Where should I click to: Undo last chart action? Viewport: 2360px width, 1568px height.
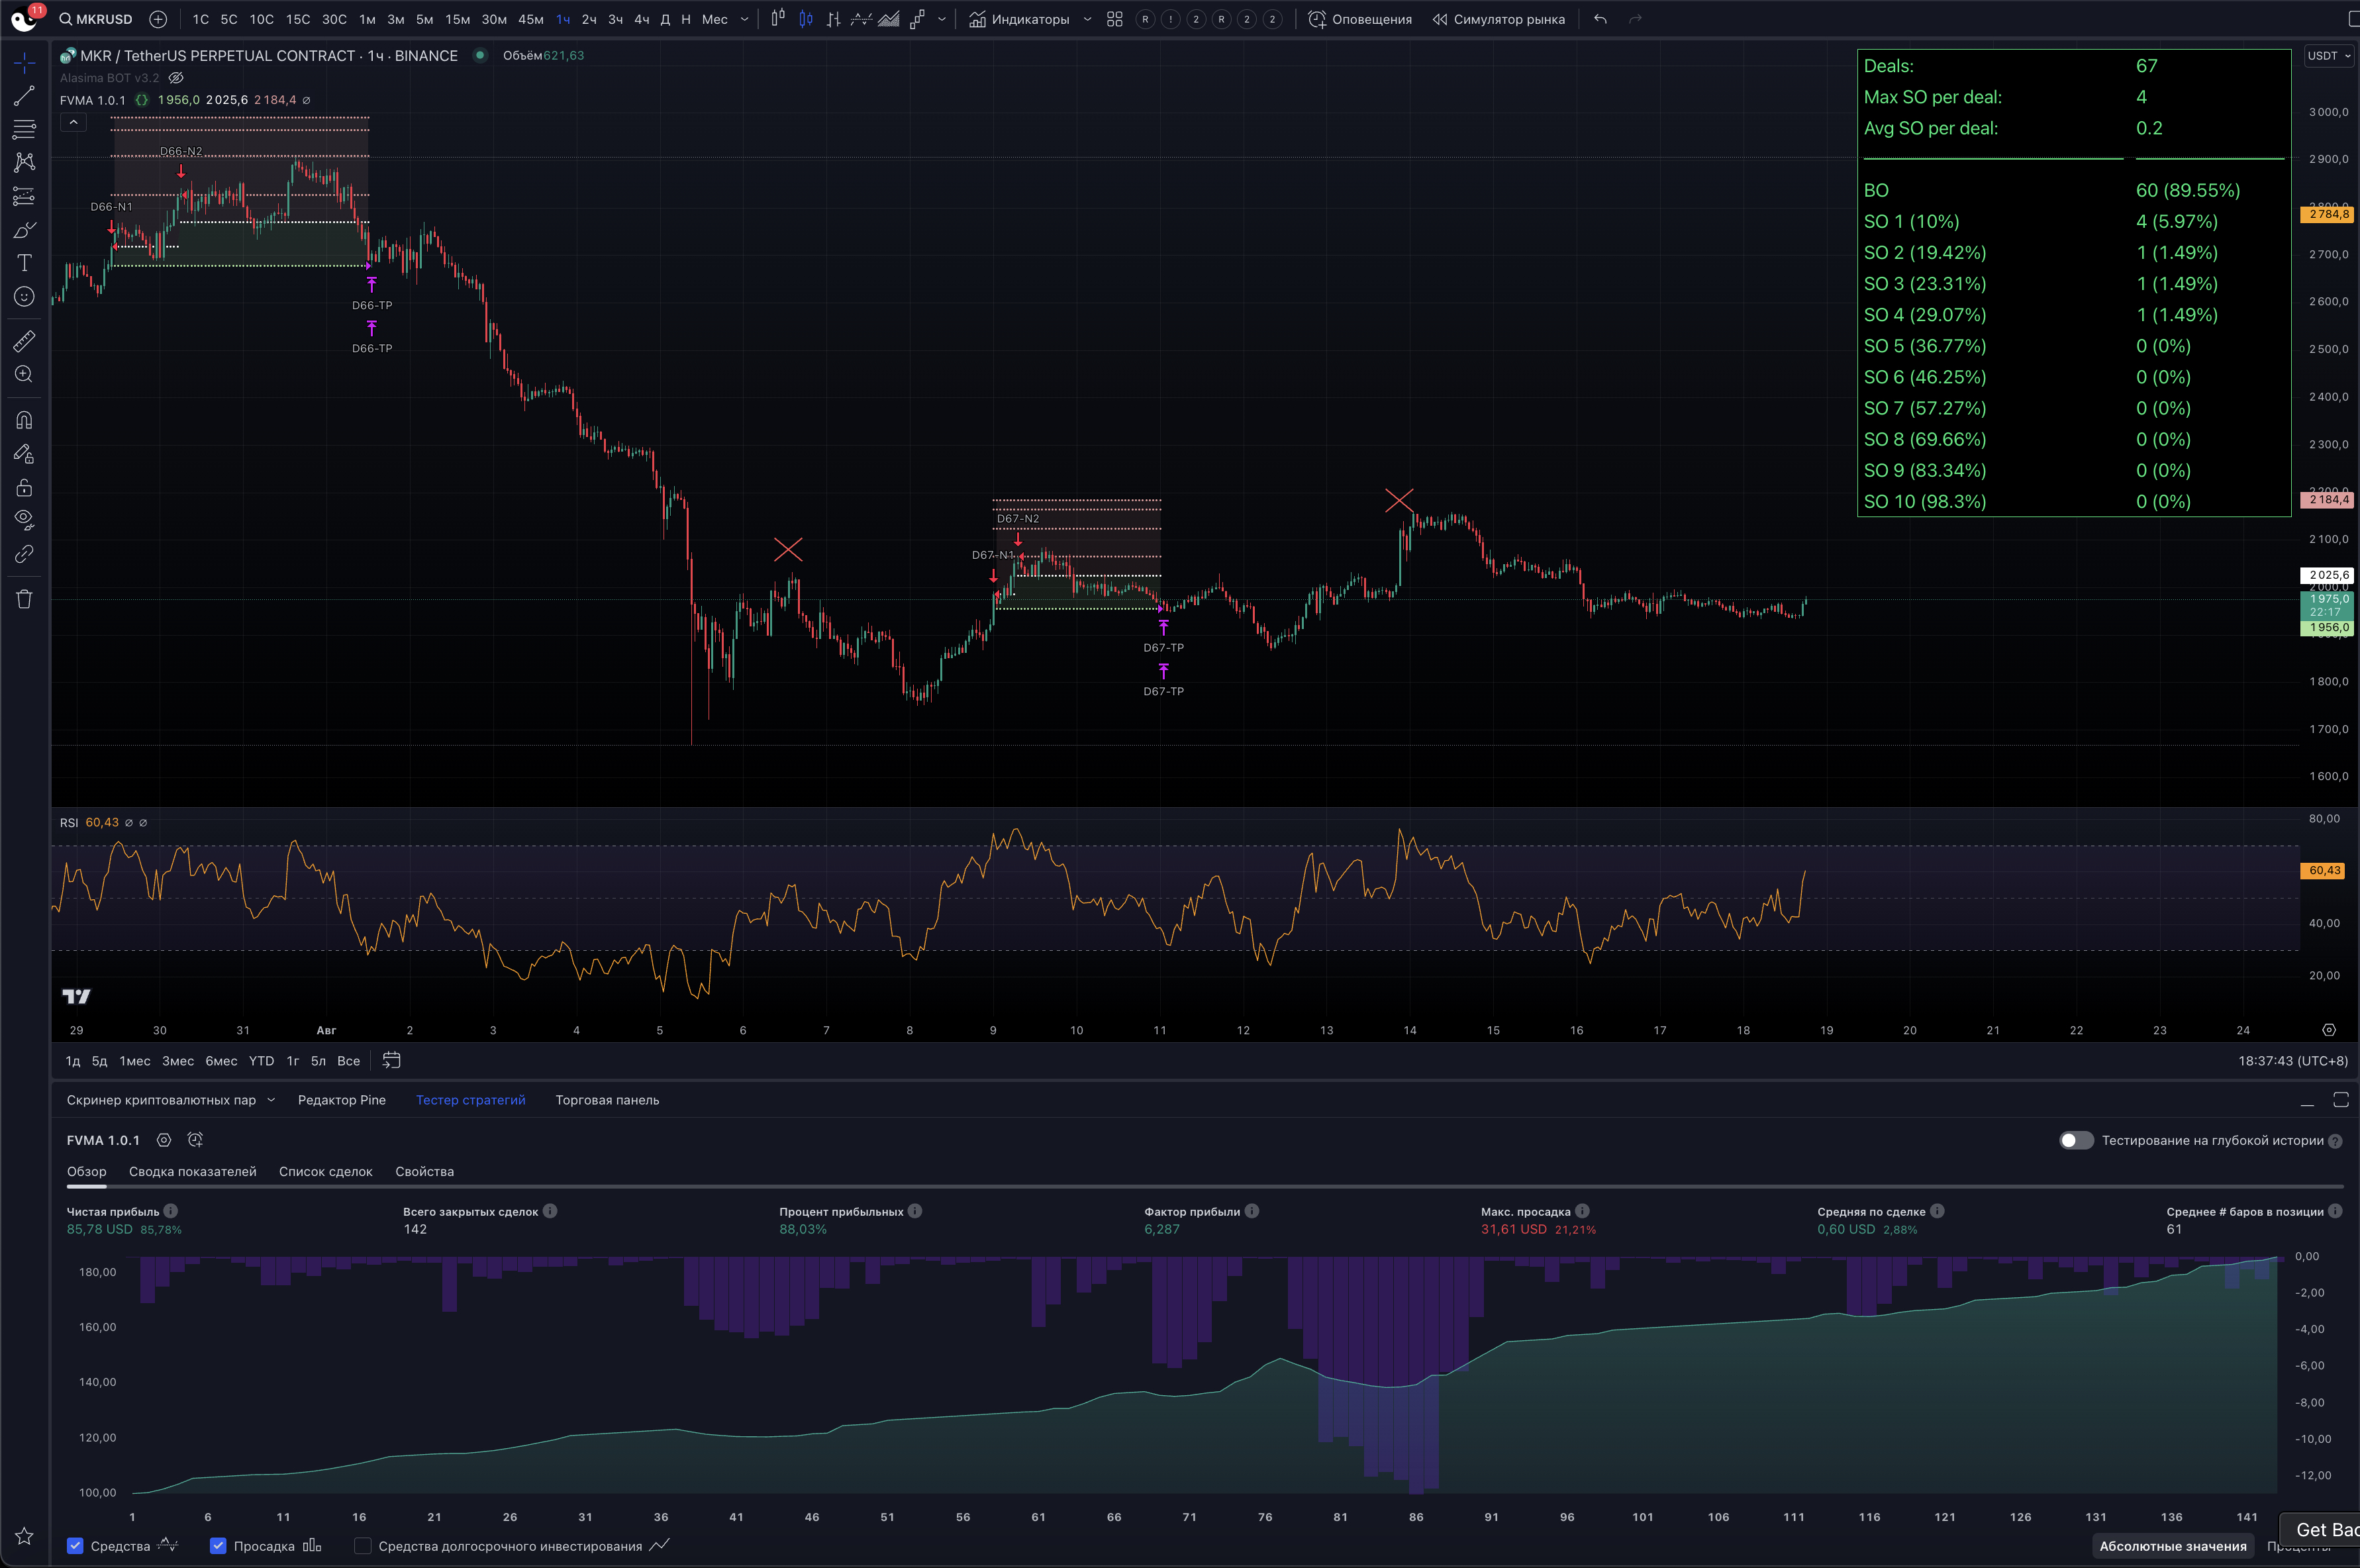pyautogui.click(x=1600, y=19)
